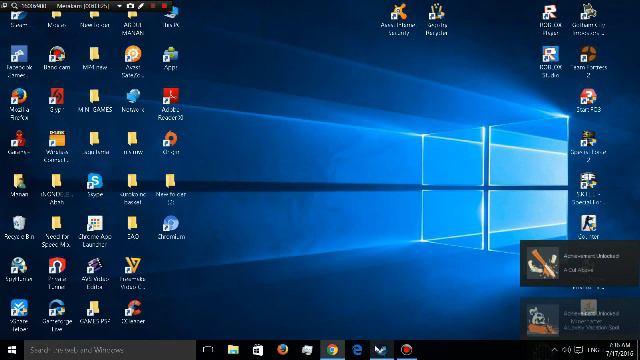Open File Explorer from the taskbar
This screenshot has height=360, width=640.
pyautogui.click(x=233, y=350)
